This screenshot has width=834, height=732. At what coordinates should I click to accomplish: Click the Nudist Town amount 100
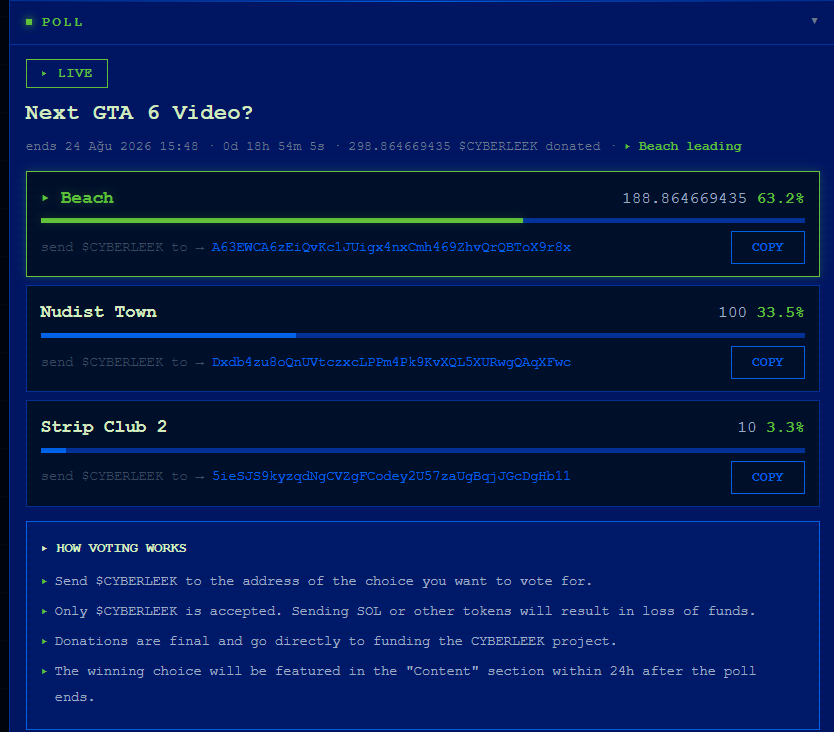[732, 312]
